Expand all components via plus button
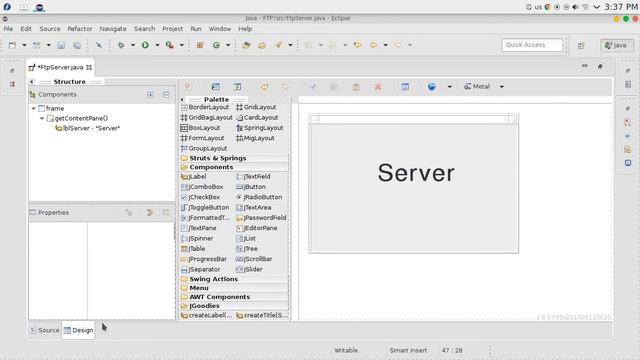640x360 pixels. tap(150, 94)
